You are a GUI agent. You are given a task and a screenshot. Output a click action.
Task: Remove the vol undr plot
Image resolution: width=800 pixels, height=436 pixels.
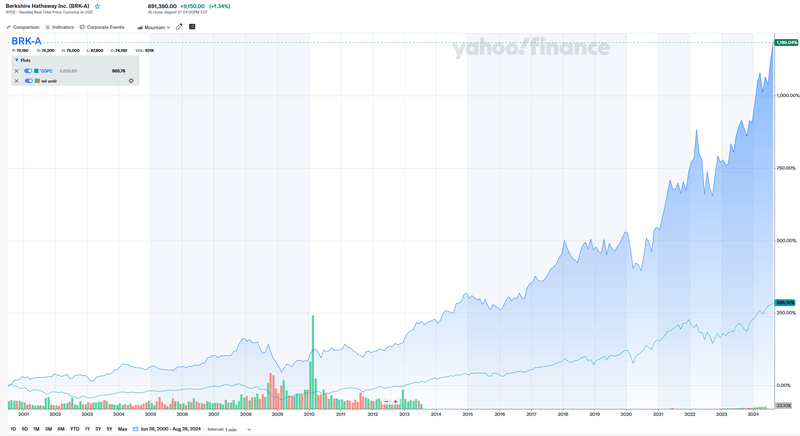tap(16, 81)
